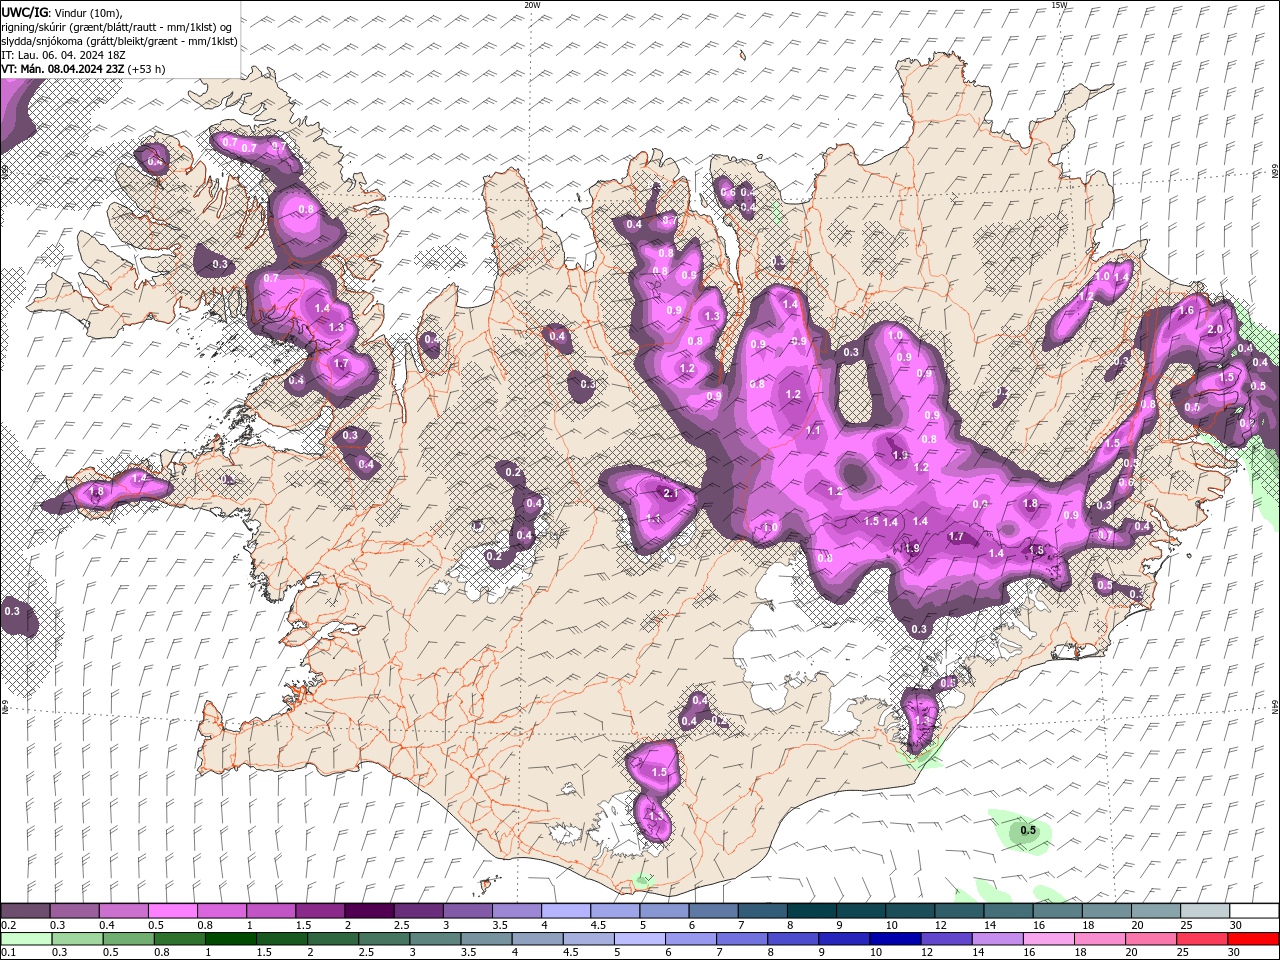Pick the medium green 0.8 rain legend swatch
This screenshot has width=1280, height=960.
coord(178,939)
